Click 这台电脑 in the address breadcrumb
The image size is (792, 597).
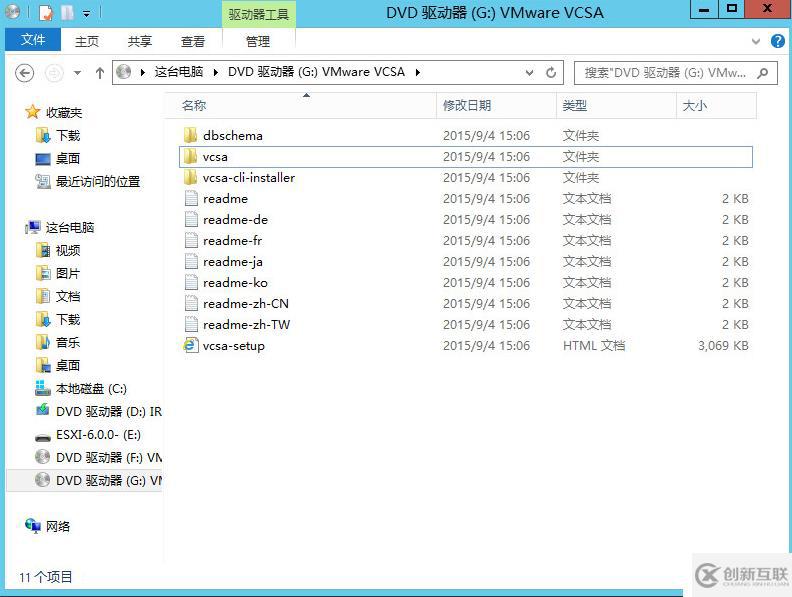point(179,72)
